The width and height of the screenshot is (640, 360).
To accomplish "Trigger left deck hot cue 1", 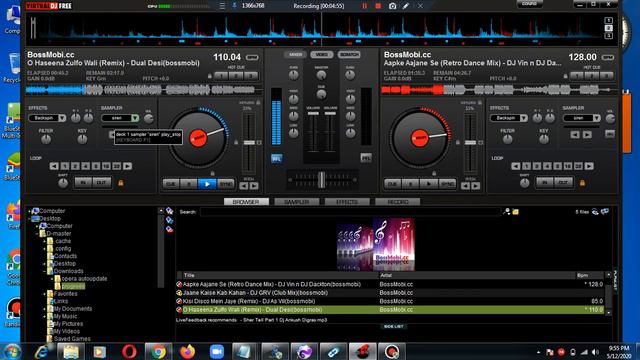I will tap(221, 76).
